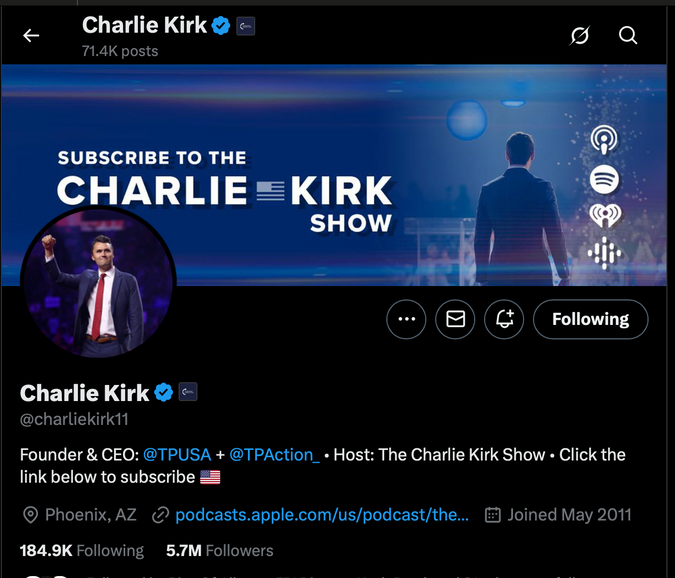
Task: View the 184.9K Following list
Action: point(82,550)
